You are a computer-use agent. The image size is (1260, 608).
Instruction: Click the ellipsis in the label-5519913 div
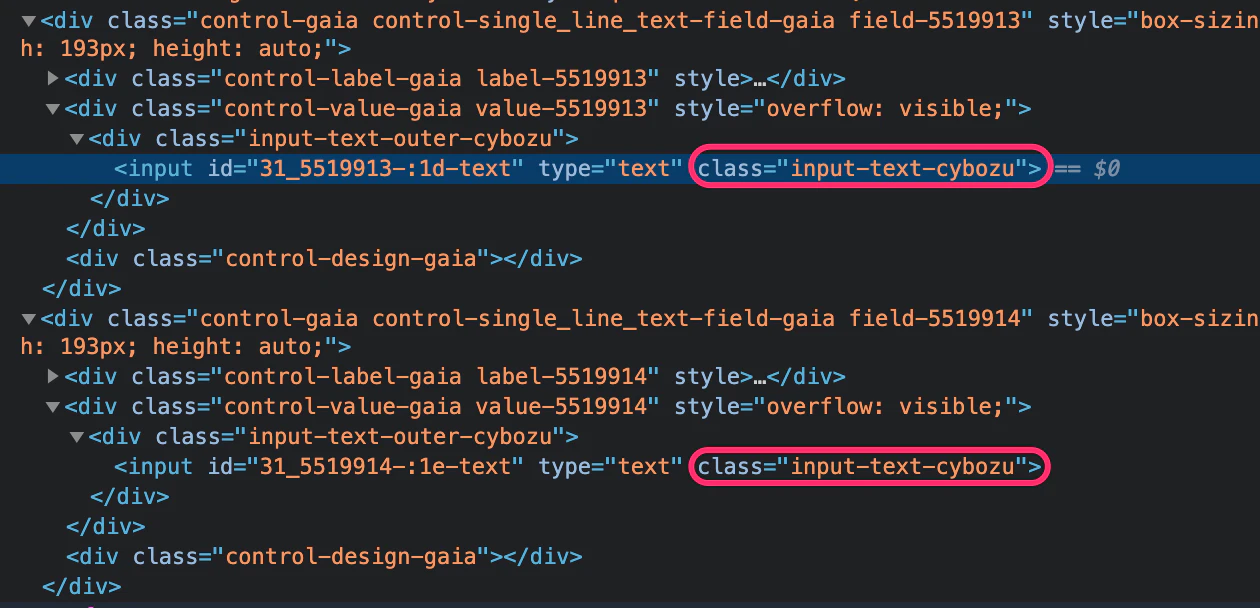[x=759, y=79]
